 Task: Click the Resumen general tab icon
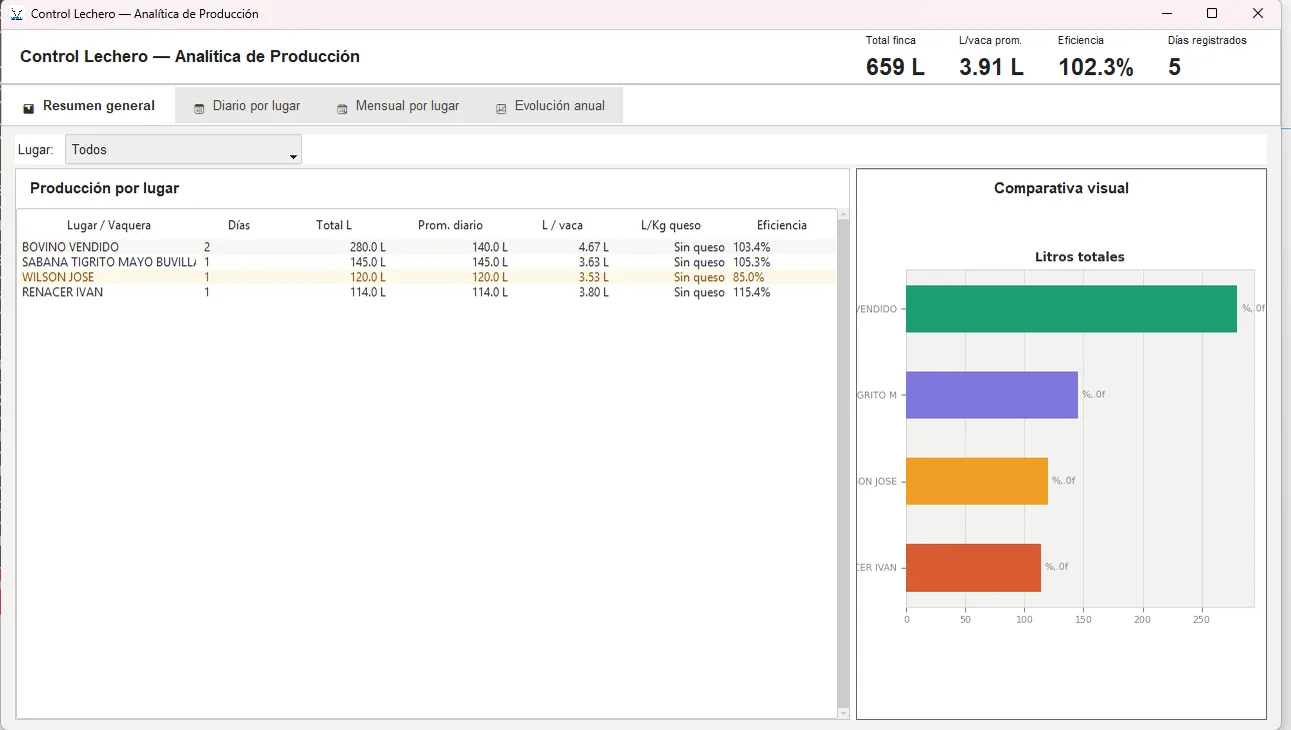tap(28, 108)
